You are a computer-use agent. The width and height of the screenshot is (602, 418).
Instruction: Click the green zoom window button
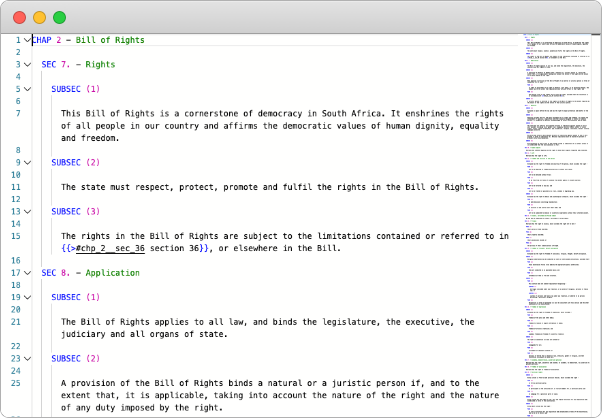60,18
